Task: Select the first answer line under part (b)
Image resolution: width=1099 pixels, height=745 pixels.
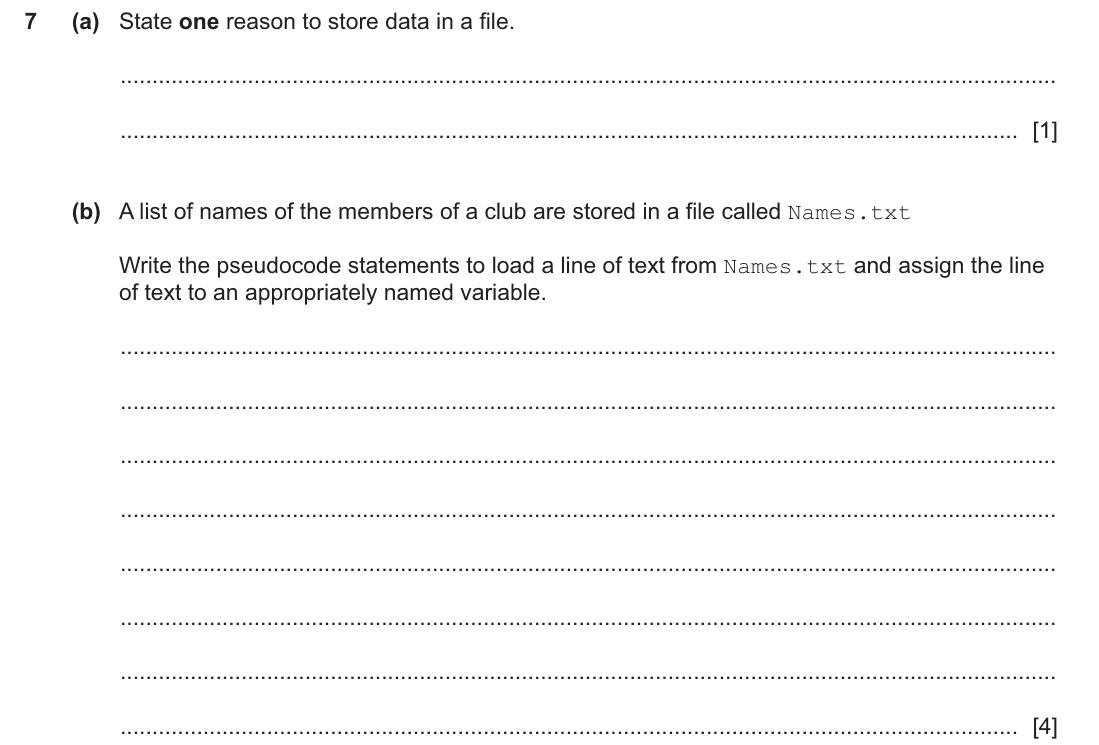Action: pos(587,352)
